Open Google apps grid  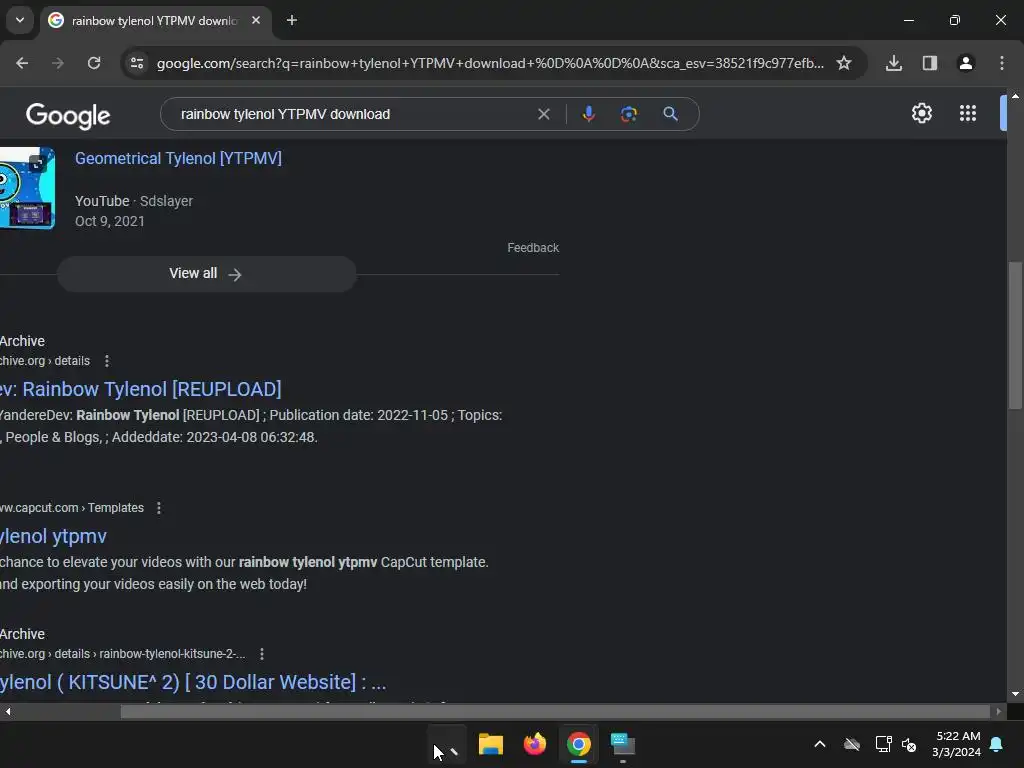(x=968, y=113)
